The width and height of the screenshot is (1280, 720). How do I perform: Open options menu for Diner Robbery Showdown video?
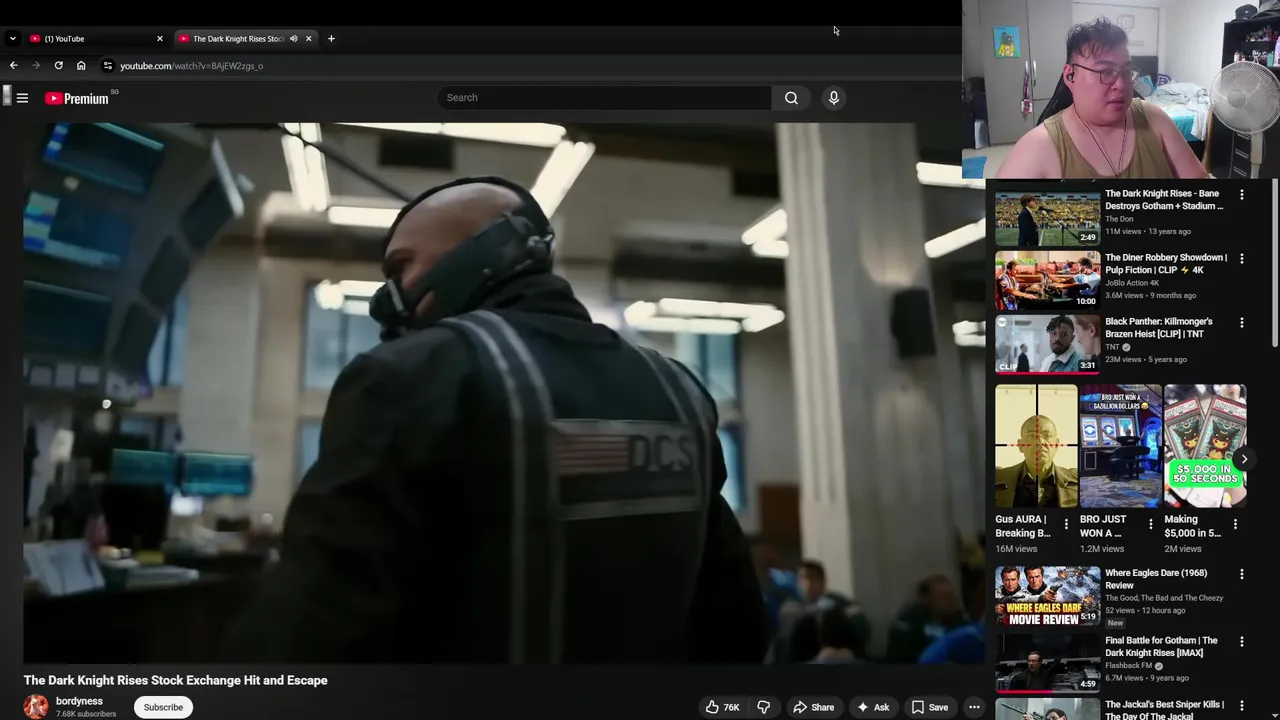tap(1242, 259)
